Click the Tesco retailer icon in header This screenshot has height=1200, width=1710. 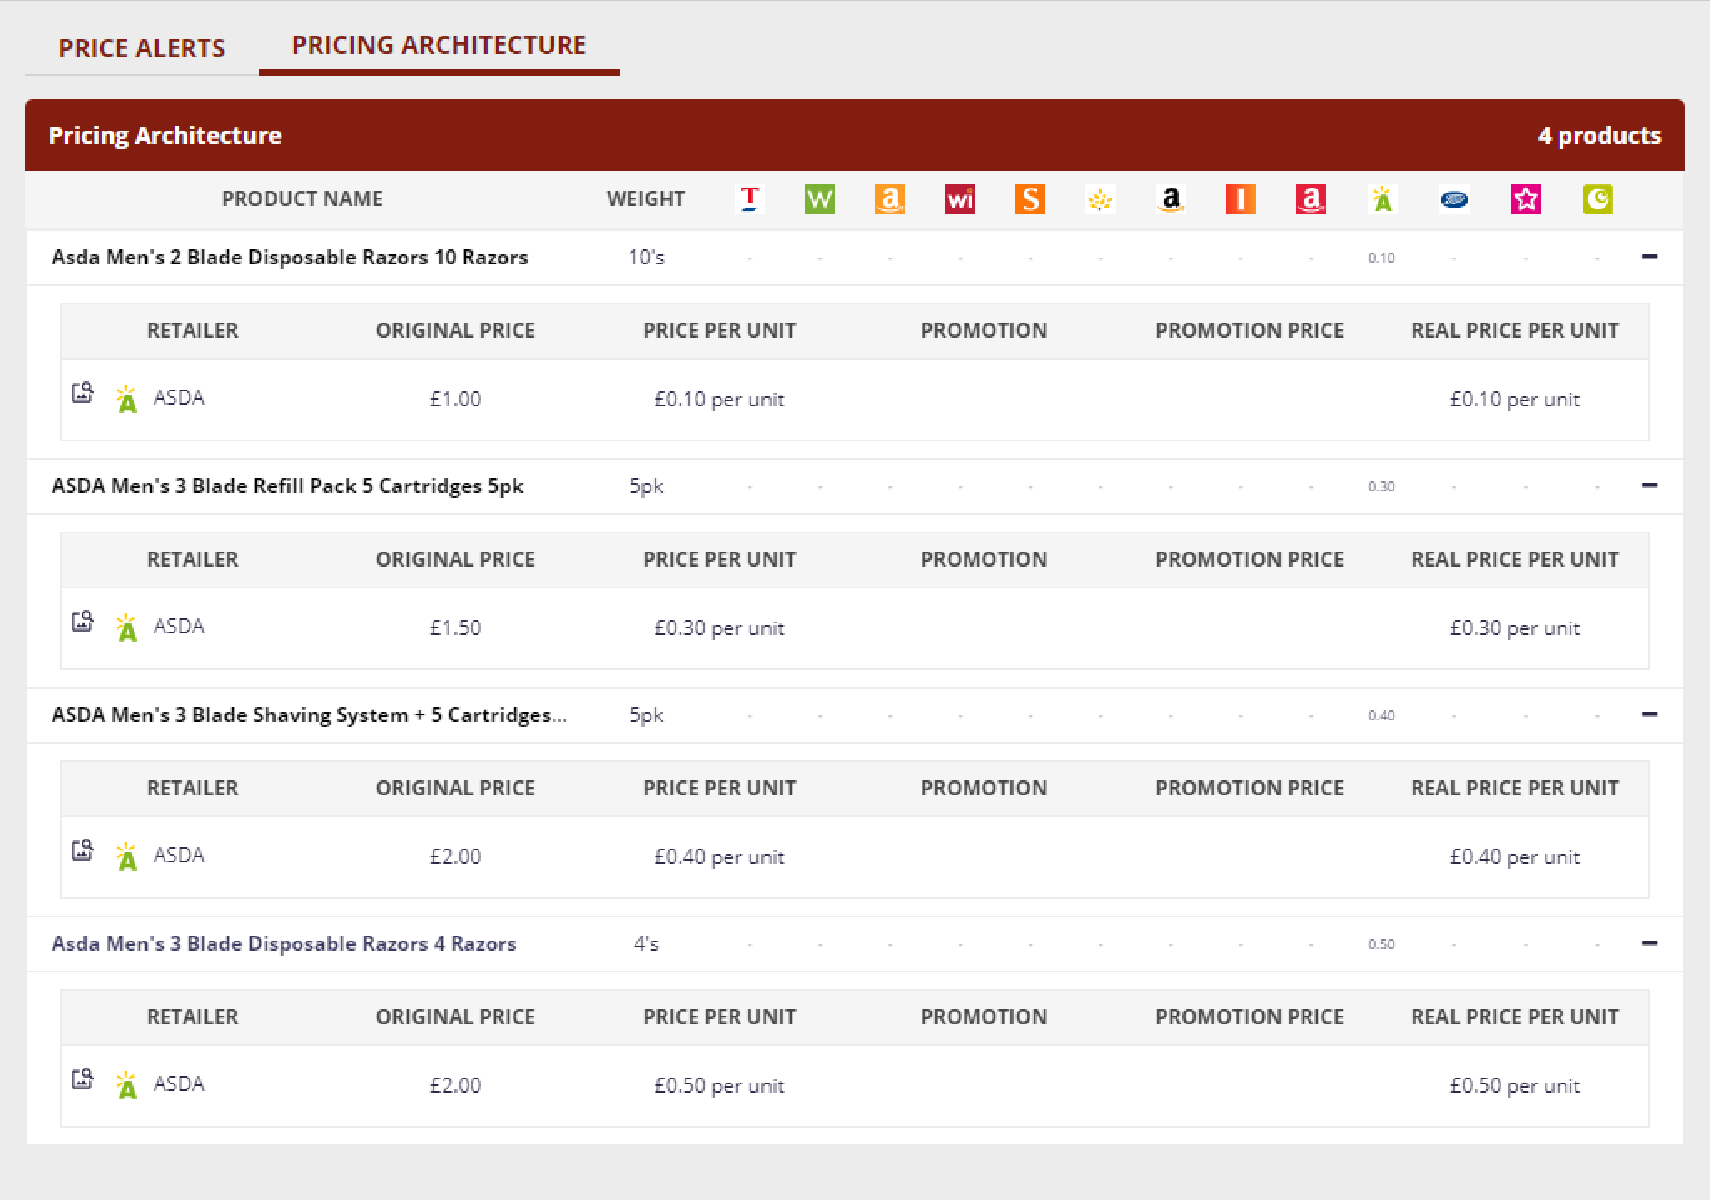pos(750,199)
